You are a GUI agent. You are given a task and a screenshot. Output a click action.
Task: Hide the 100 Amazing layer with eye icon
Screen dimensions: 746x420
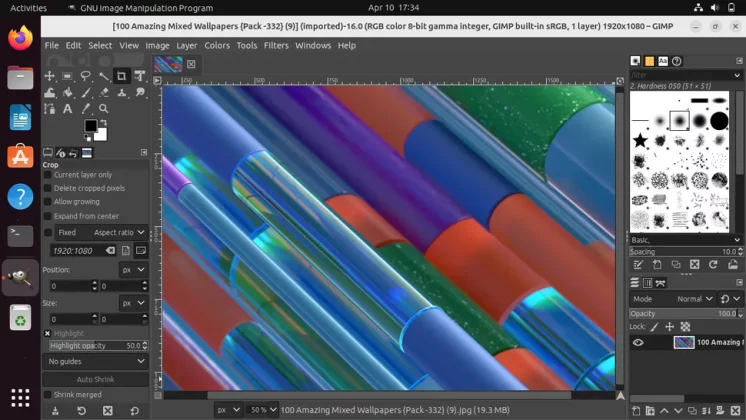[638, 342]
